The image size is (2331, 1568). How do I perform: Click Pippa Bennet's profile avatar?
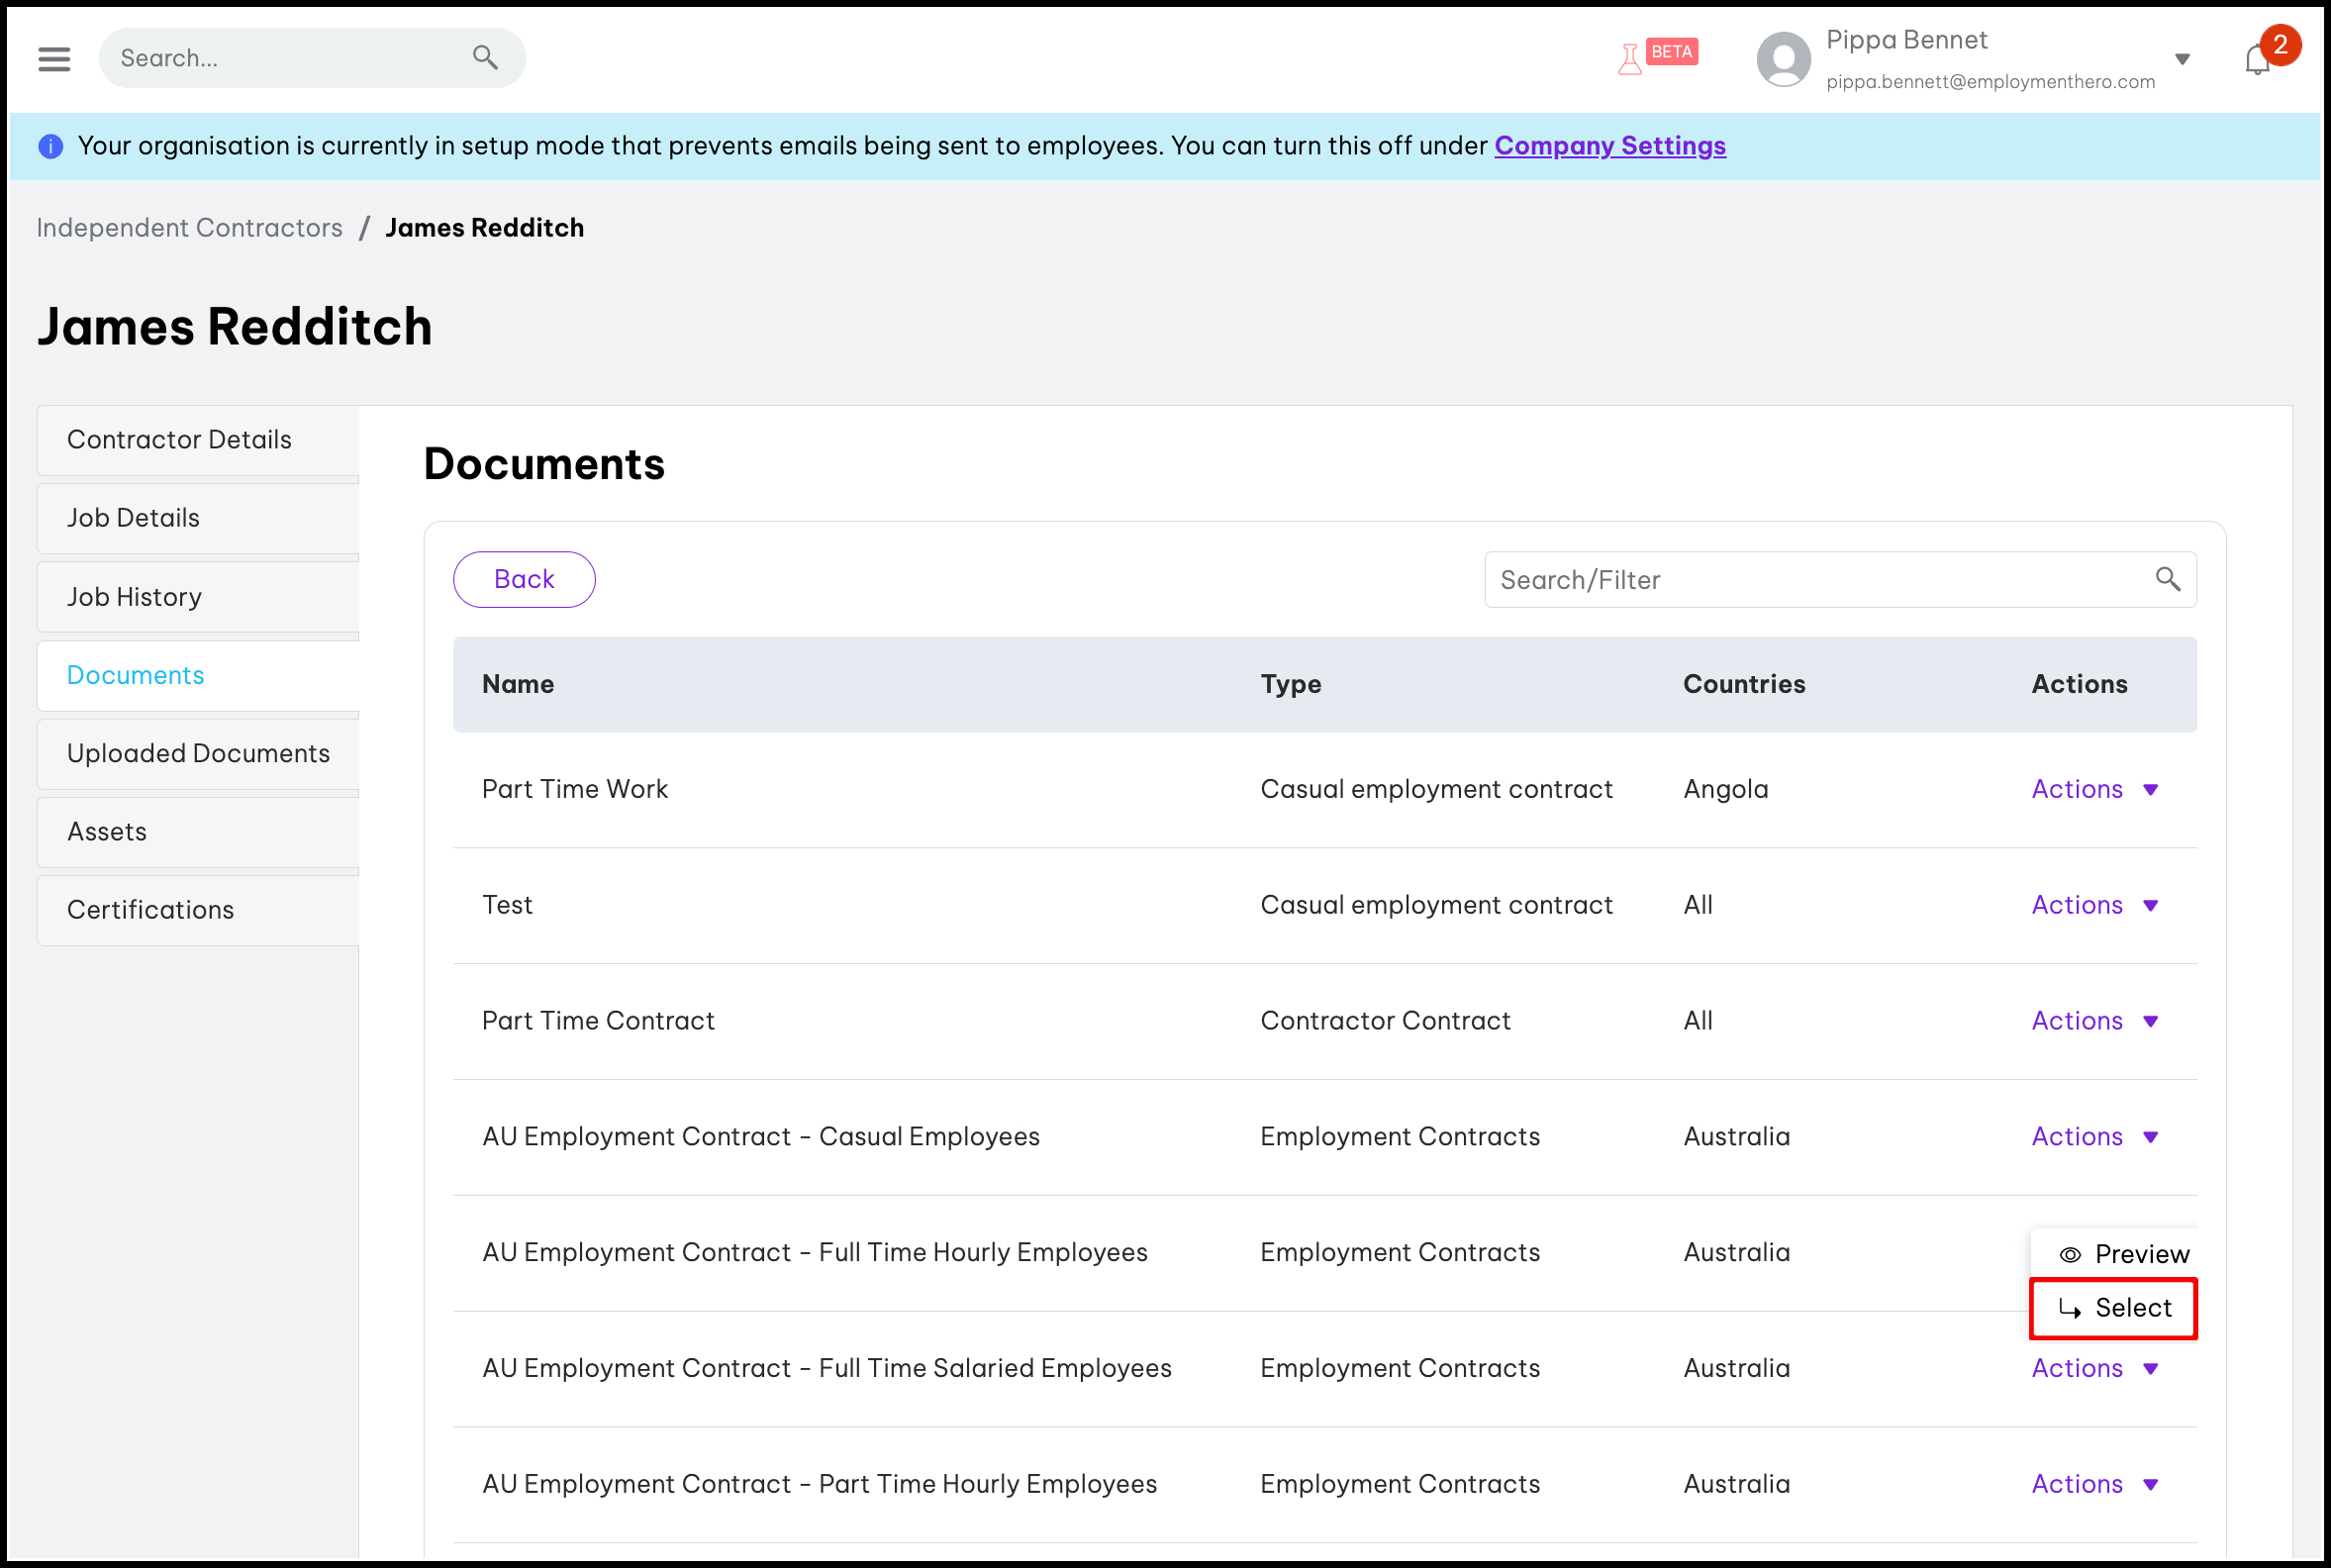(1783, 59)
